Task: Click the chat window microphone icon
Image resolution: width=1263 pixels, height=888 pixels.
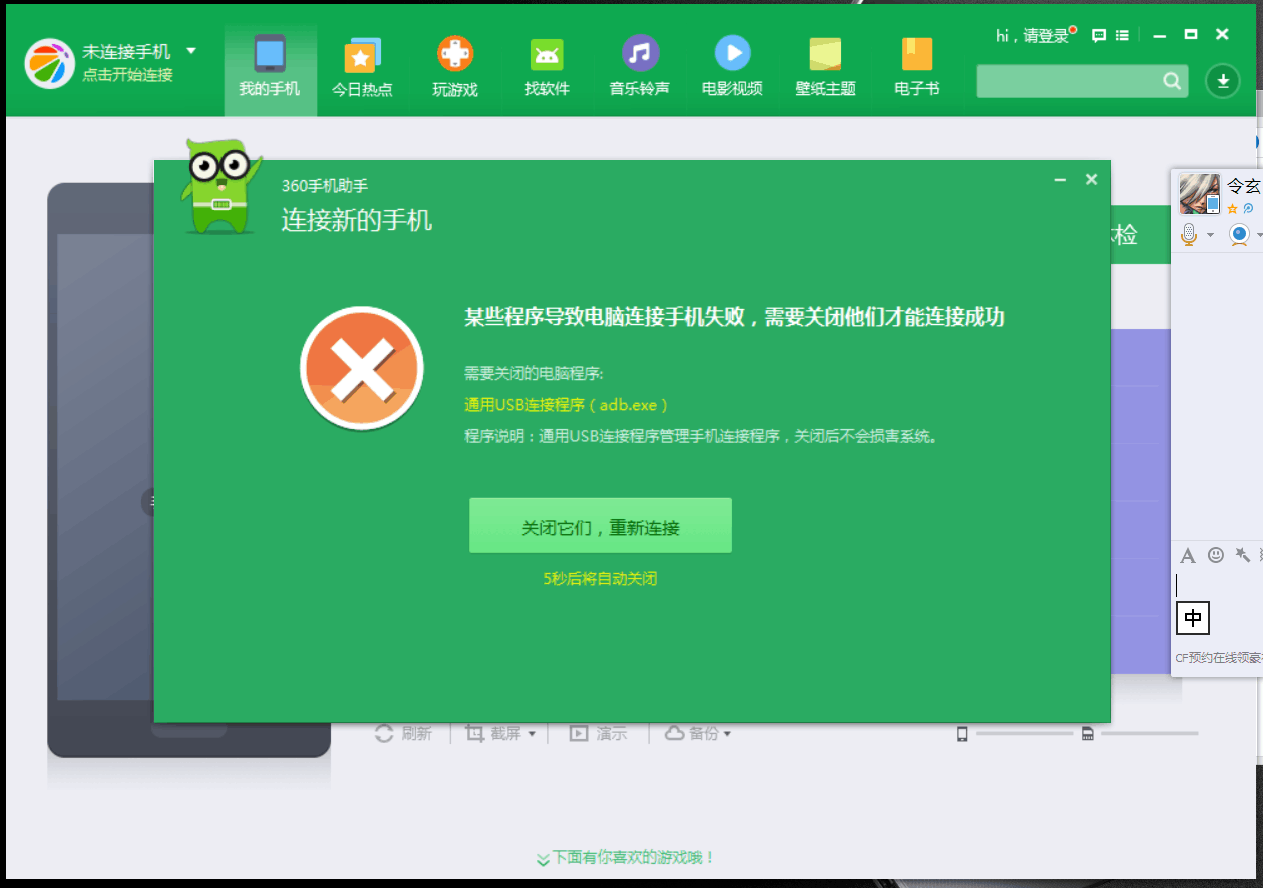Action: pos(1189,234)
